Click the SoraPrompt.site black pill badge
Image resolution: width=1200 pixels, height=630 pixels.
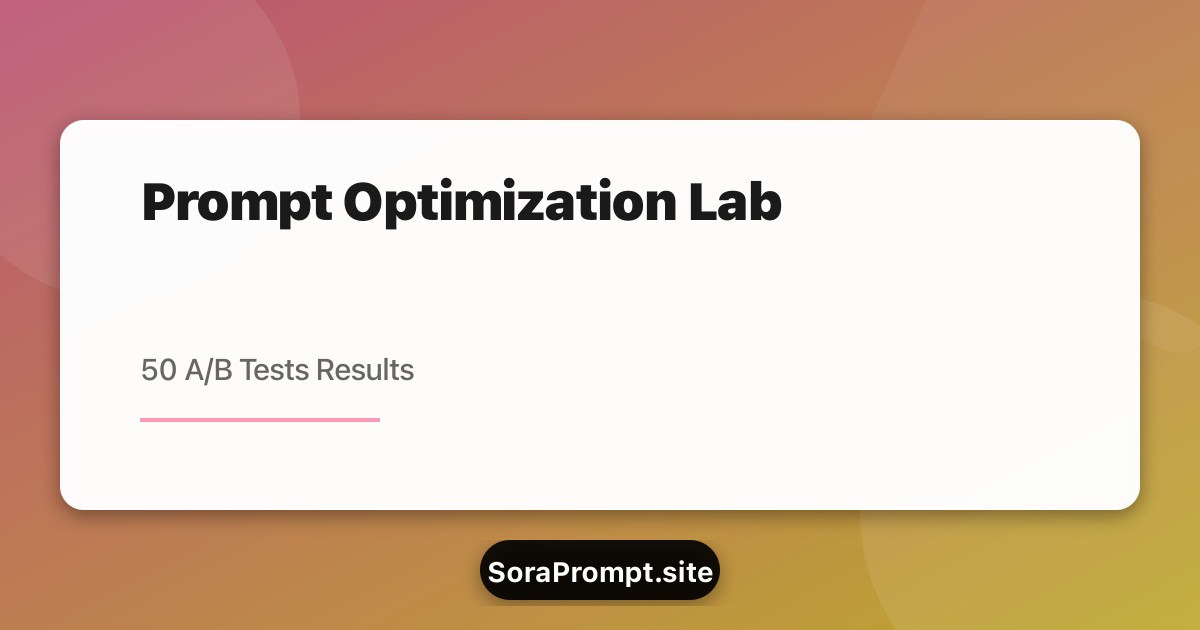coord(600,572)
